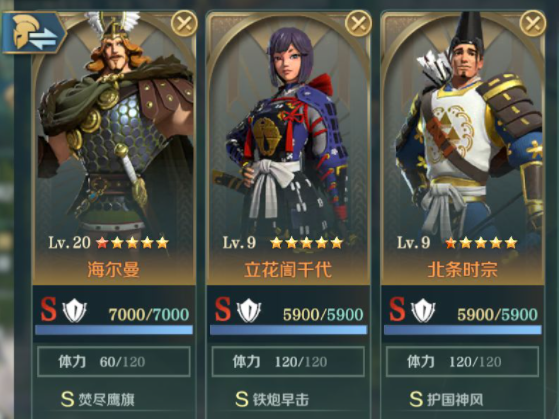The width and height of the screenshot is (560, 419).
Task: Remove 海尔曼 with the crossed-swords button
Action: 184,24
